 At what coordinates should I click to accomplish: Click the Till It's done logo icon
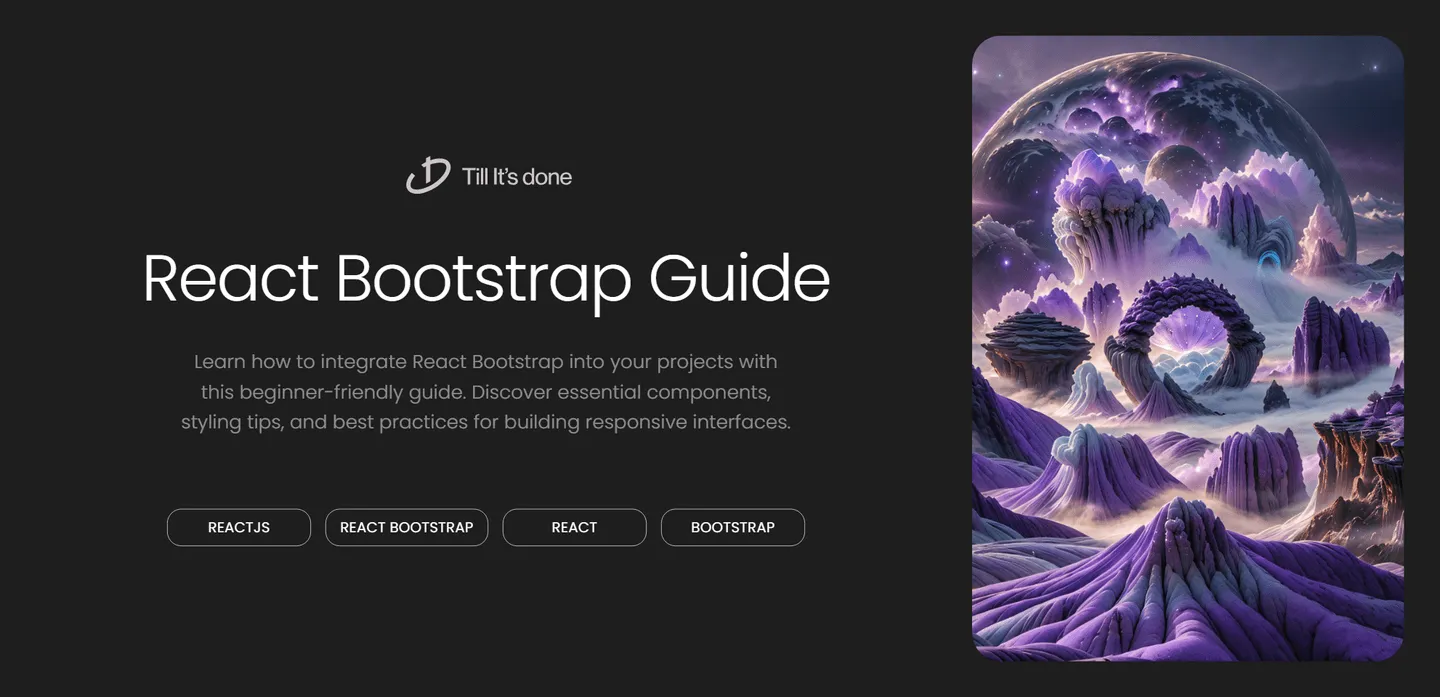tap(427, 176)
